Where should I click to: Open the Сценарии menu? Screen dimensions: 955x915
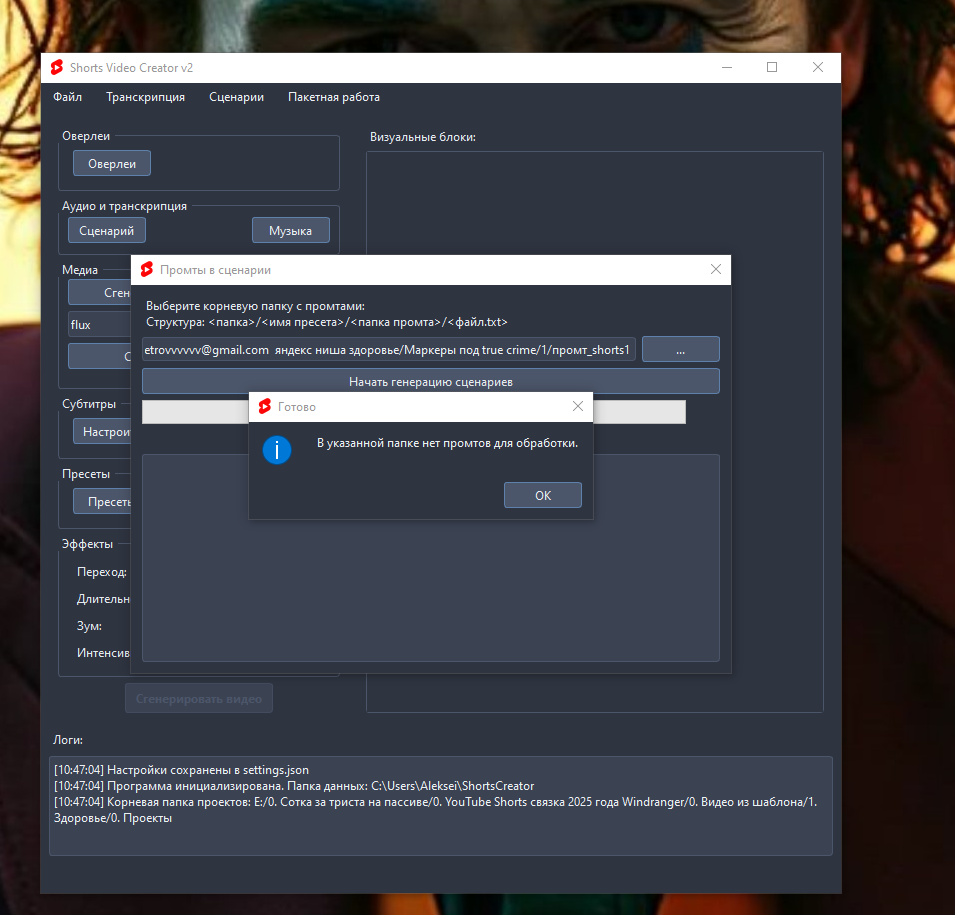coord(236,97)
